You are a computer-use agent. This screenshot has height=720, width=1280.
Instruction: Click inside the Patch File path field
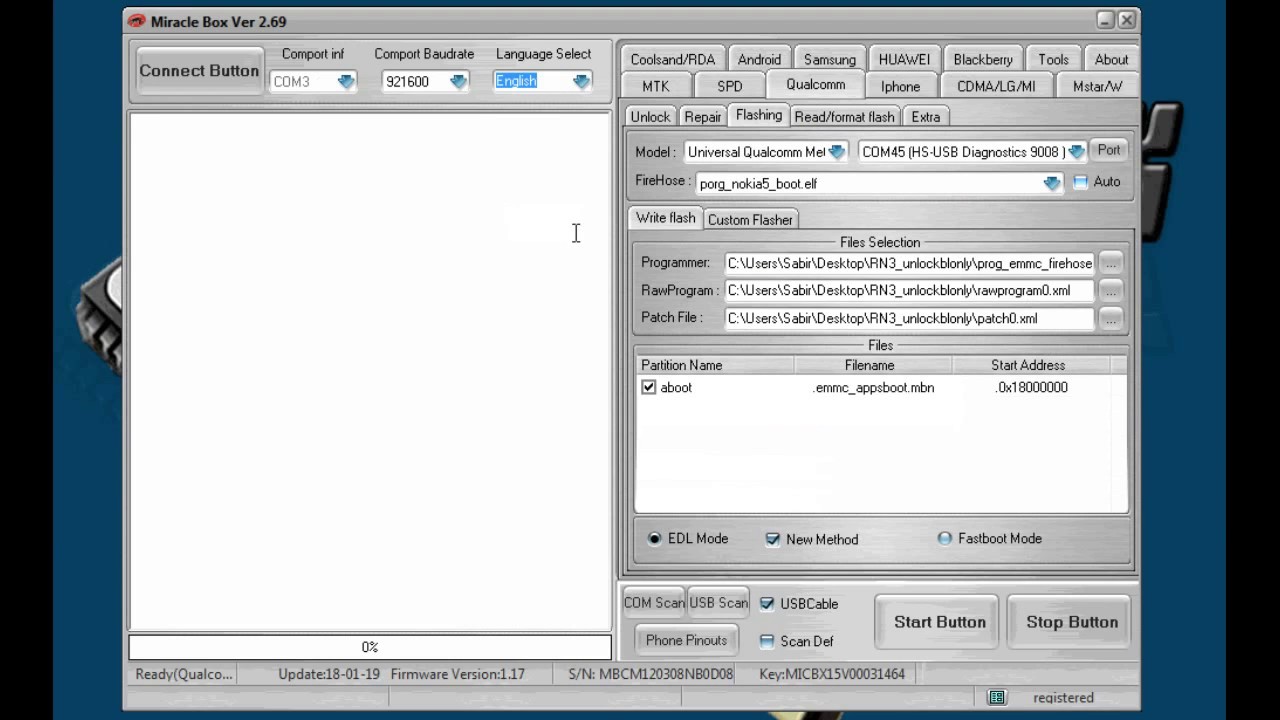pyautogui.click(x=909, y=318)
